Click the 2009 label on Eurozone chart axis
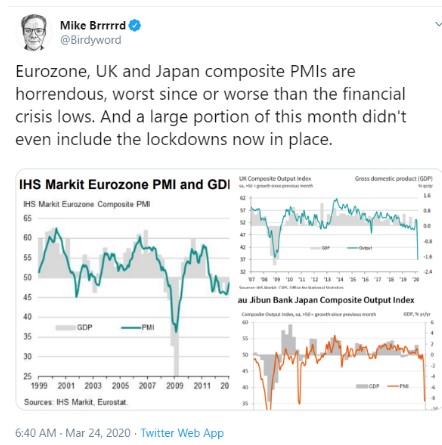This screenshot has height=445, width=442. click(x=175, y=386)
